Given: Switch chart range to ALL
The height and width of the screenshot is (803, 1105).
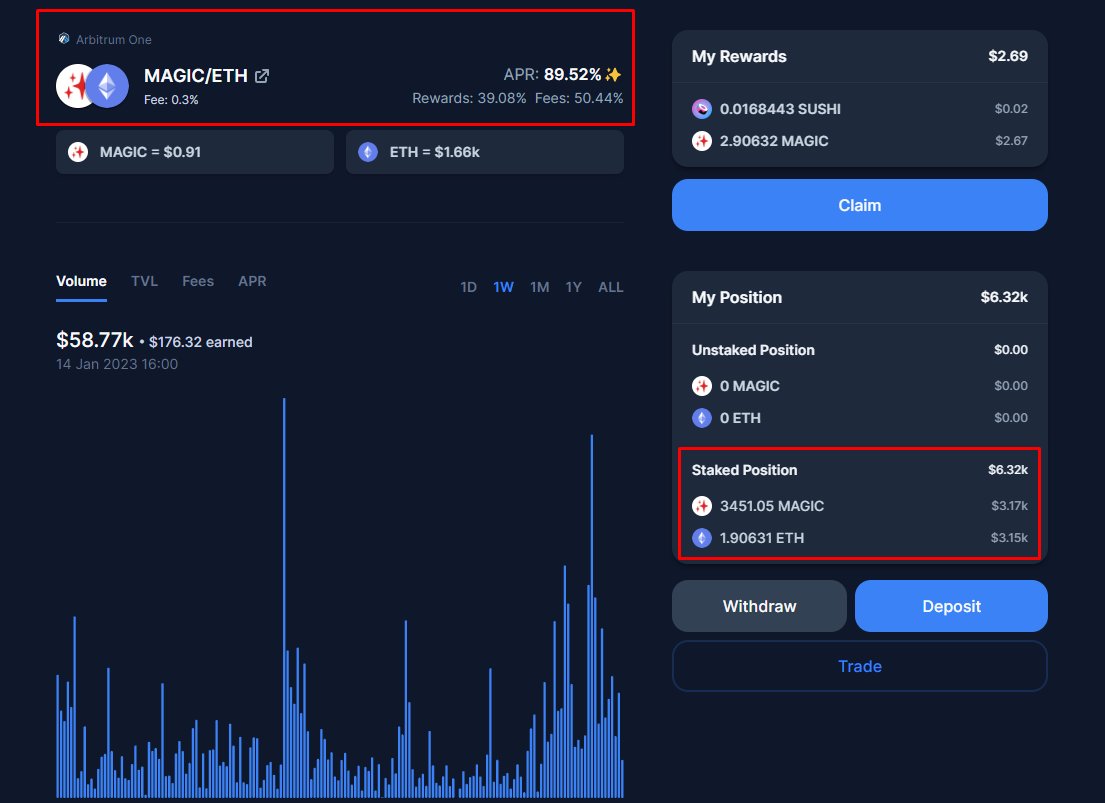Looking at the screenshot, I should (x=610, y=287).
